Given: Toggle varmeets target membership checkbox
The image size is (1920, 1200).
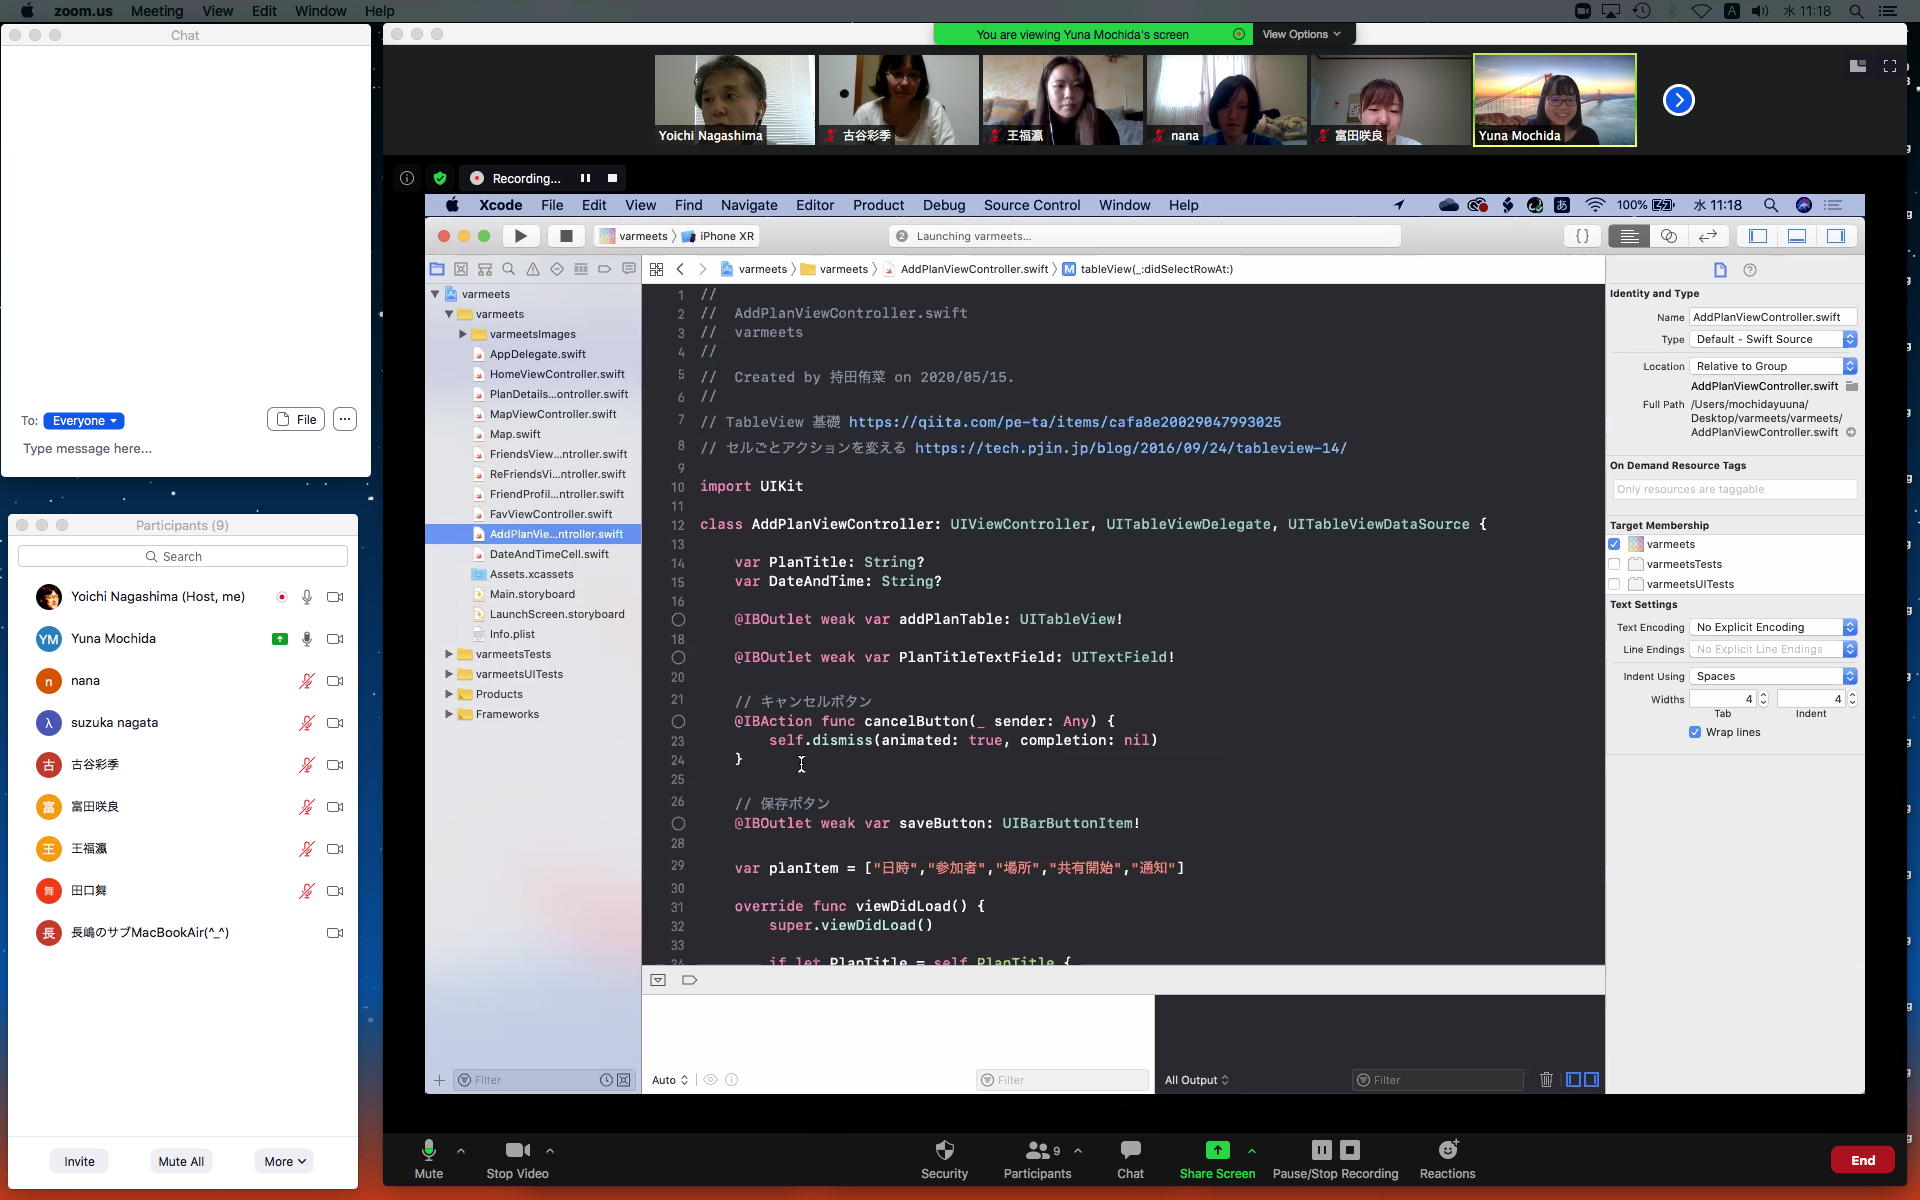Looking at the screenshot, I should [1614, 544].
